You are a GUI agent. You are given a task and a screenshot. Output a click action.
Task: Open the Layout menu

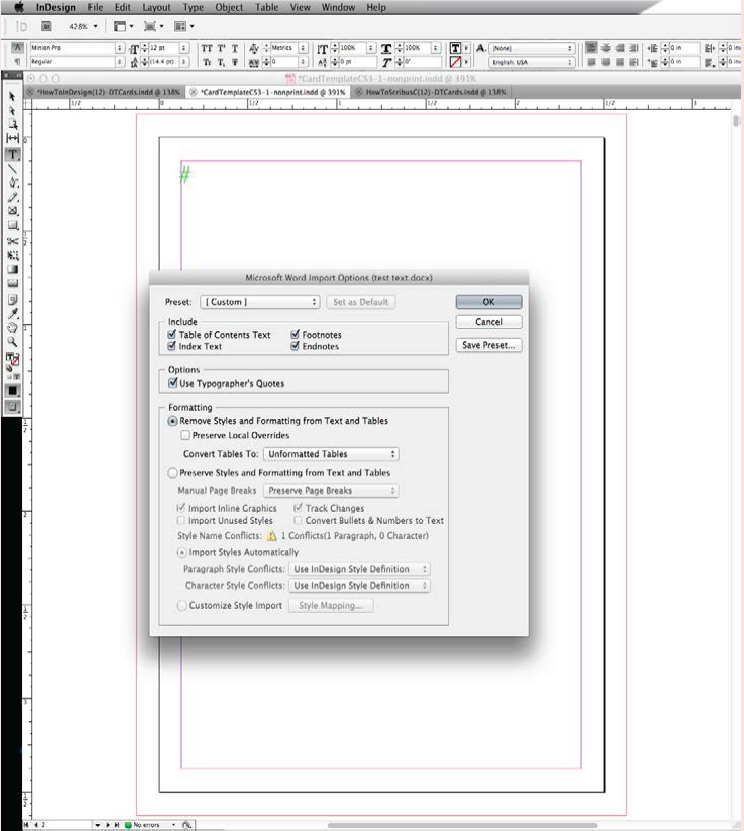pos(156,7)
